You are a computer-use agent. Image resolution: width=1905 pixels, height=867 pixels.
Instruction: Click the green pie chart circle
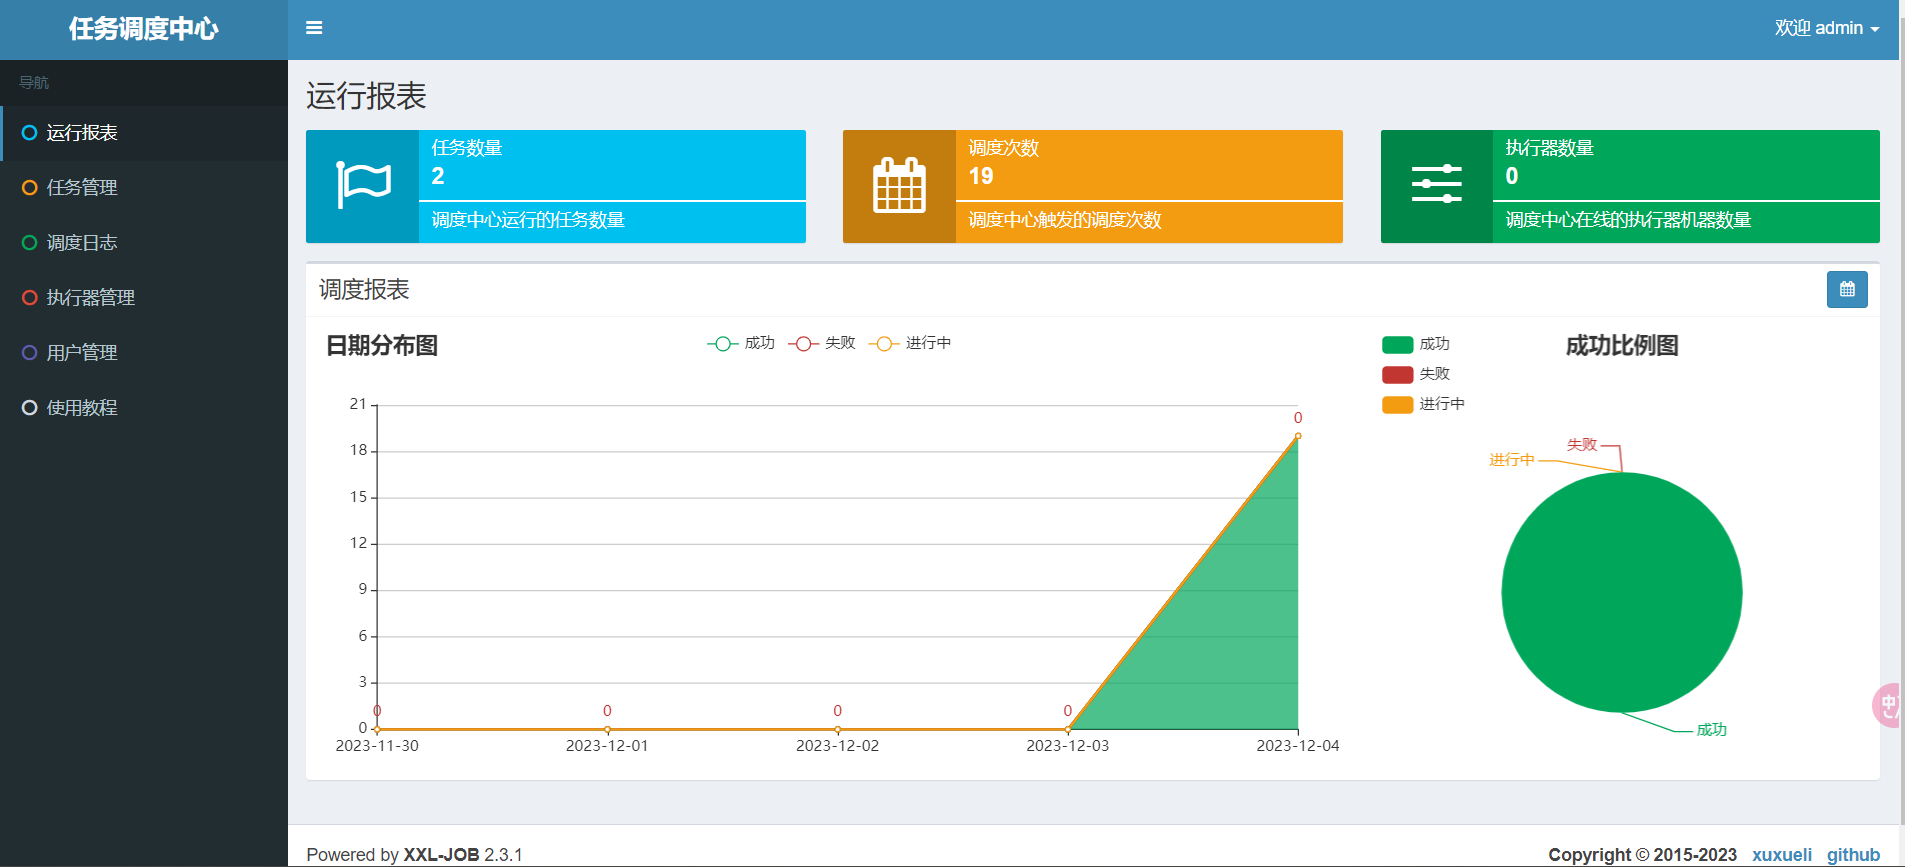click(1622, 593)
